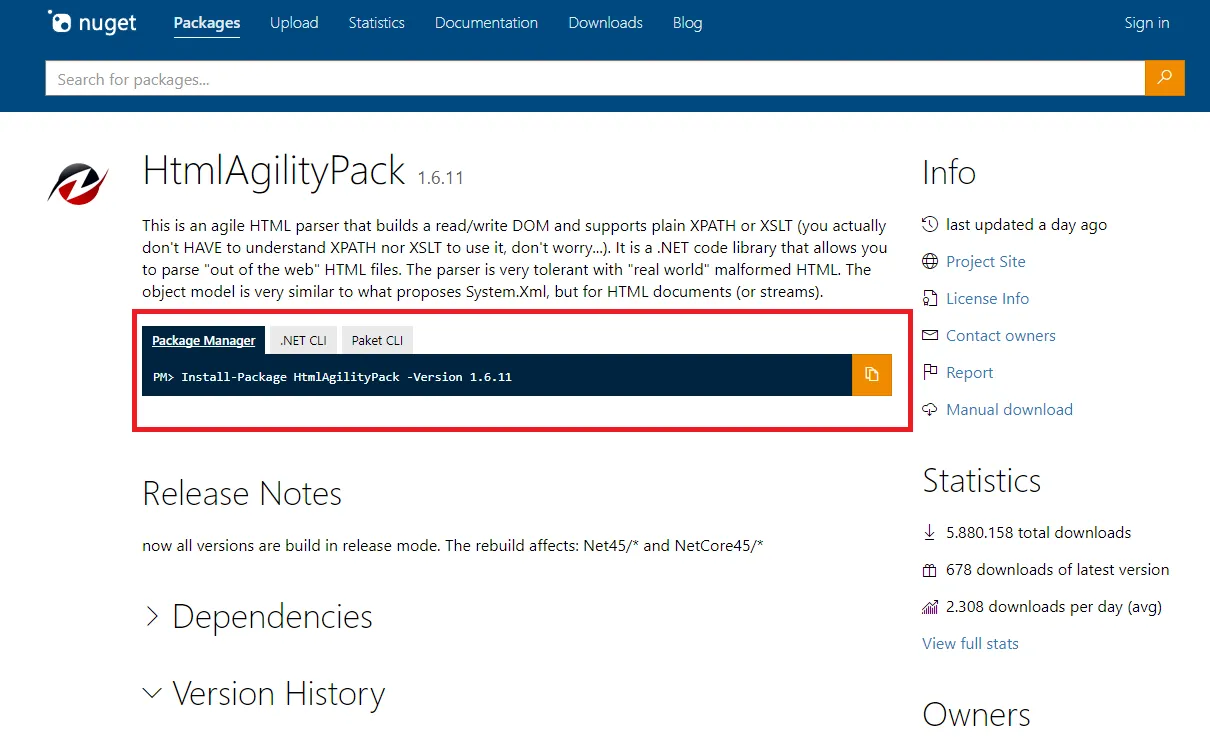1210x737 pixels.
Task: Click the NuGet logo in header
Action: (92, 22)
